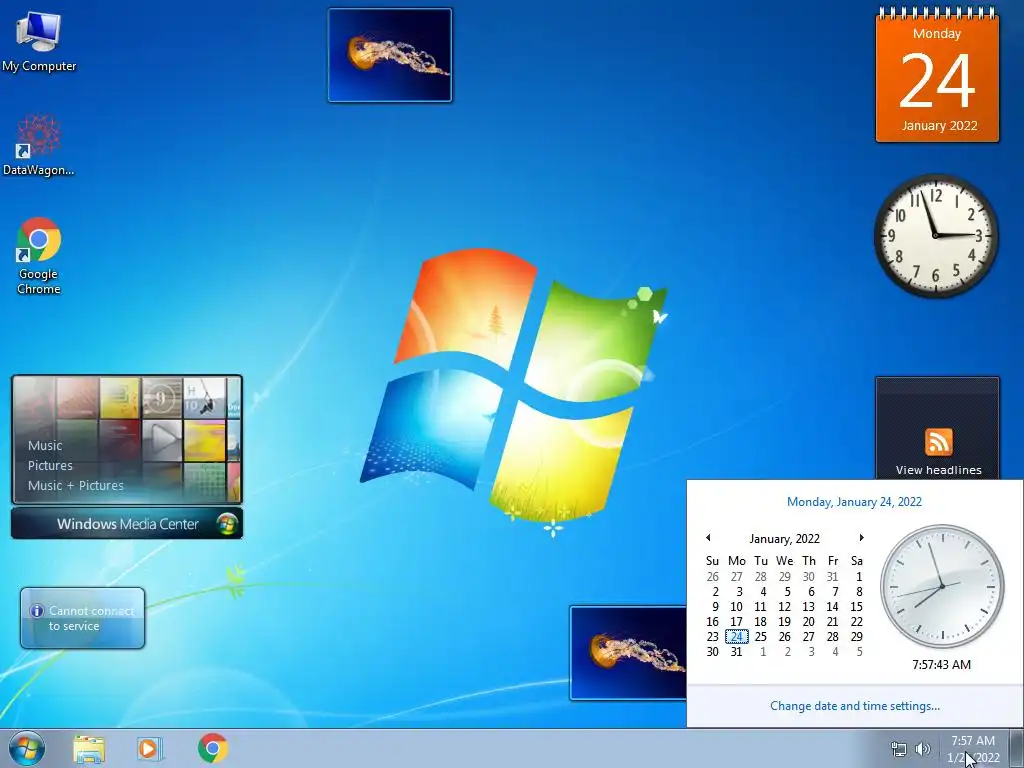Image resolution: width=1024 pixels, height=768 pixels.
Task: Go to next month in calendar
Action: point(861,537)
